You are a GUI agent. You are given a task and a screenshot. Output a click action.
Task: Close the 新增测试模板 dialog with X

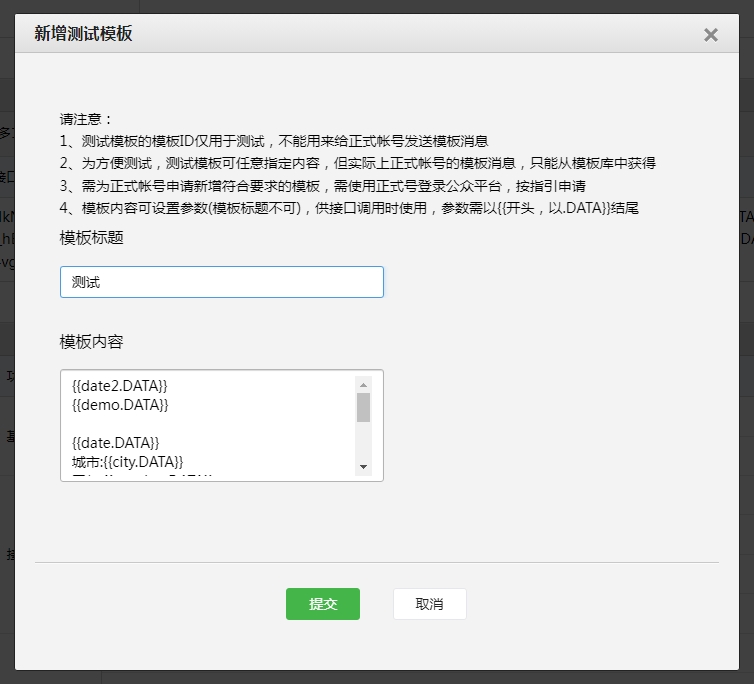click(711, 35)
